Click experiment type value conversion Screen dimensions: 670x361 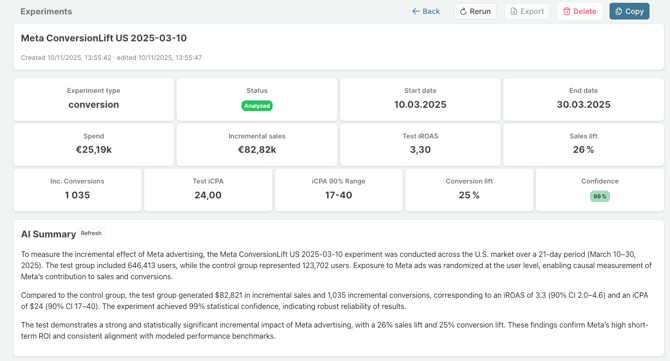tap(94, 105)
